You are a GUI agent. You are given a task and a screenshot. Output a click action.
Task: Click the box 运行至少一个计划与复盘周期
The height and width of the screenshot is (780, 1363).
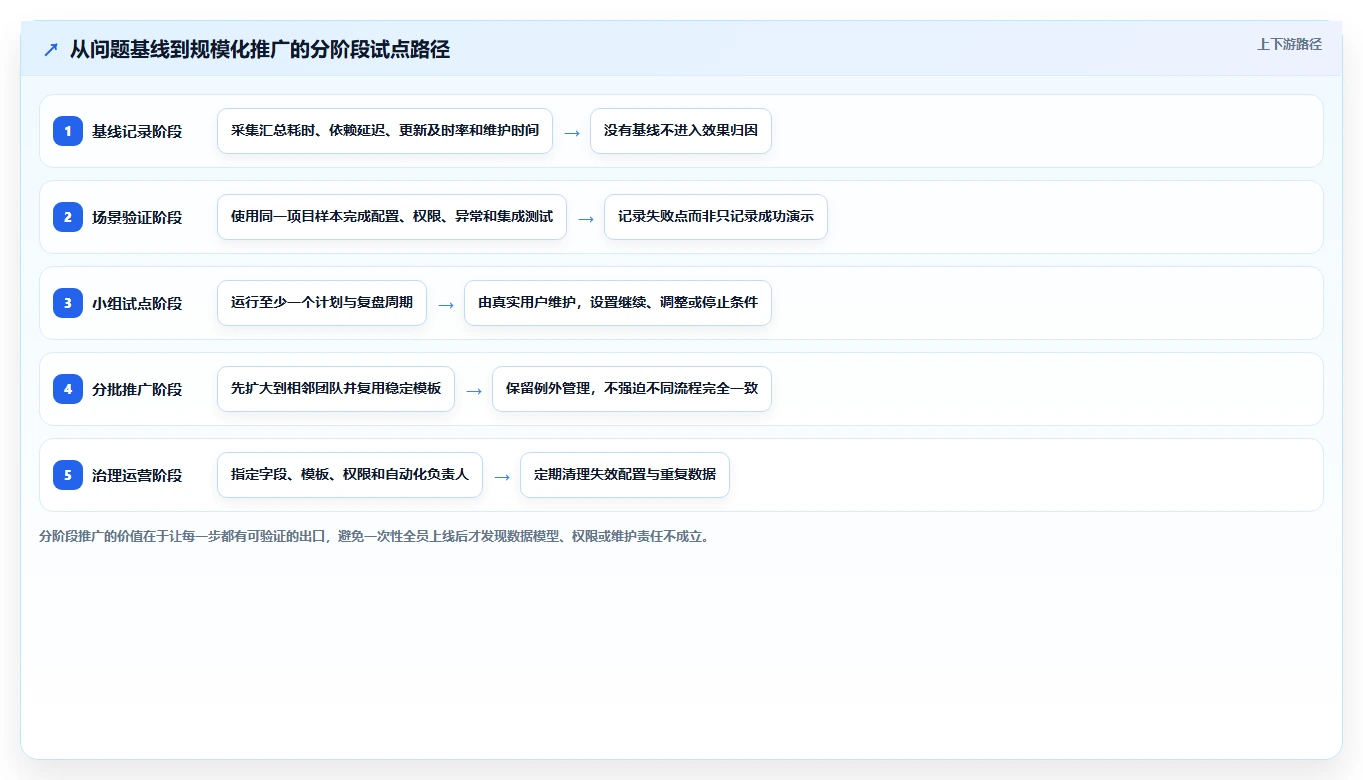coord(322,303)
